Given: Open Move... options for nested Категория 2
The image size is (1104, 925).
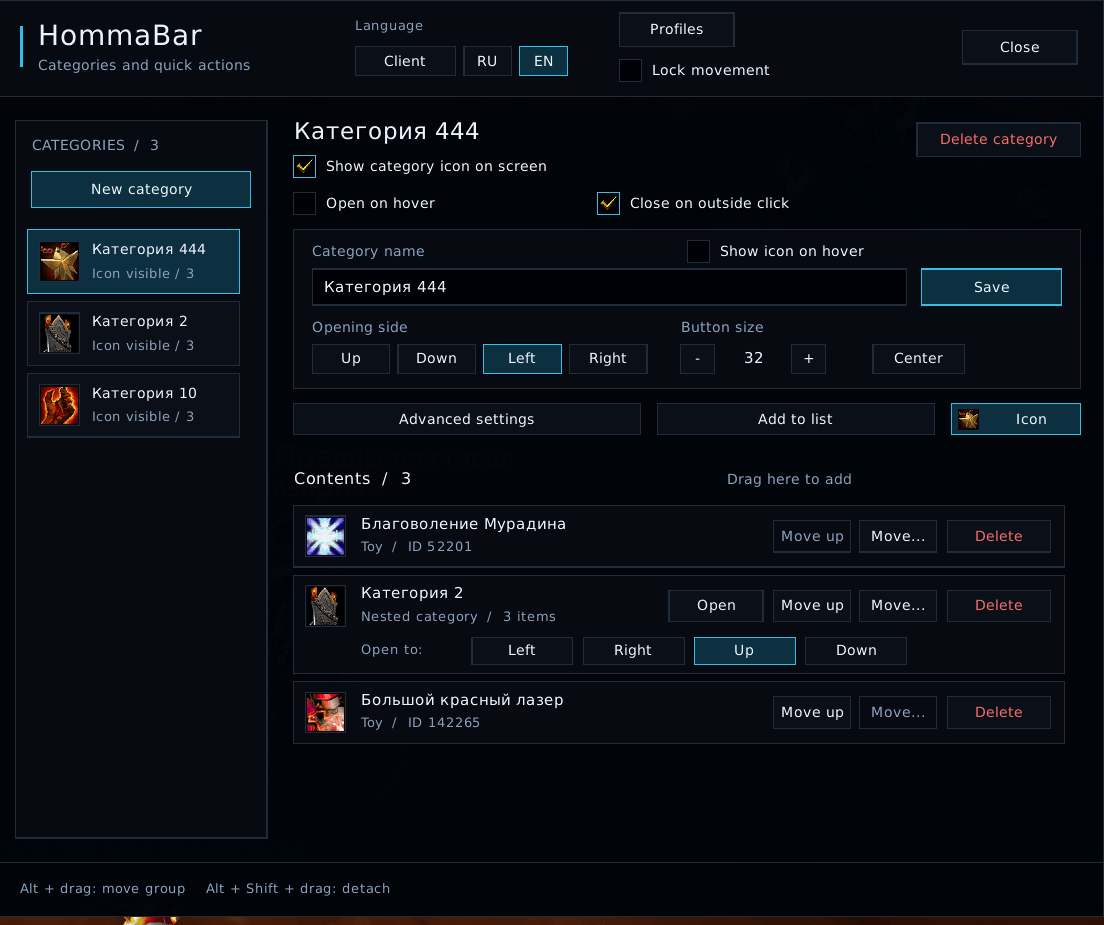Looking at the screenshot, I should 898,605.
